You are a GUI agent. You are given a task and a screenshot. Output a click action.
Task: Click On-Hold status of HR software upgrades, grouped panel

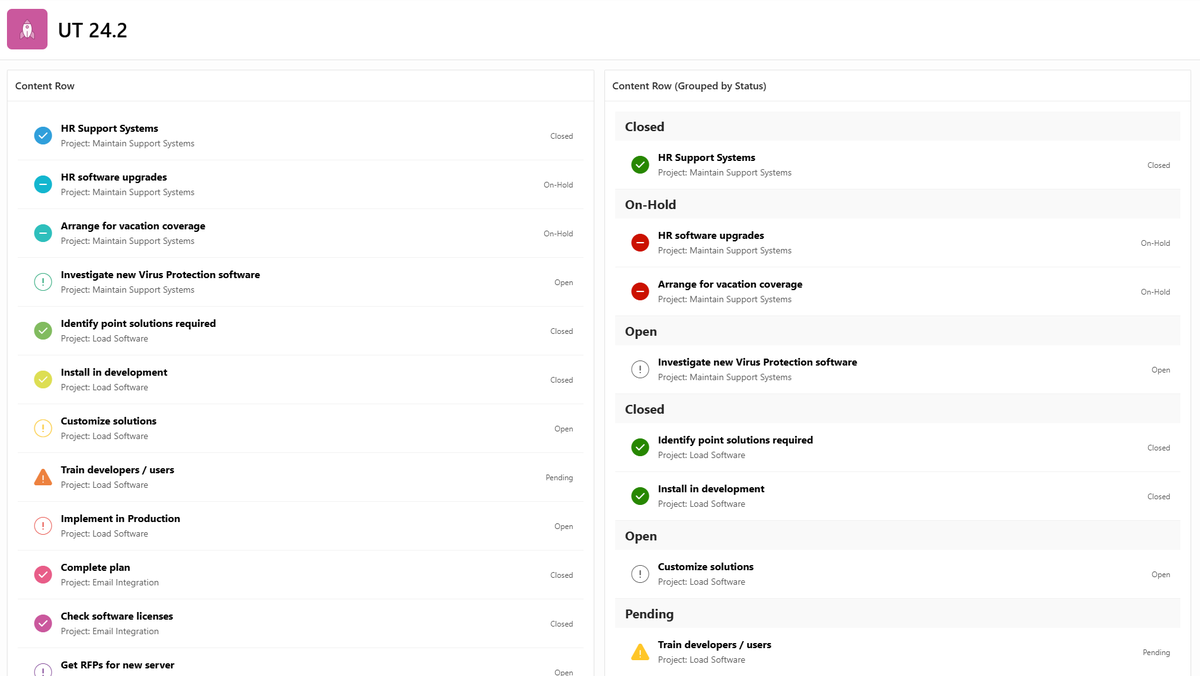point(1155,243)
